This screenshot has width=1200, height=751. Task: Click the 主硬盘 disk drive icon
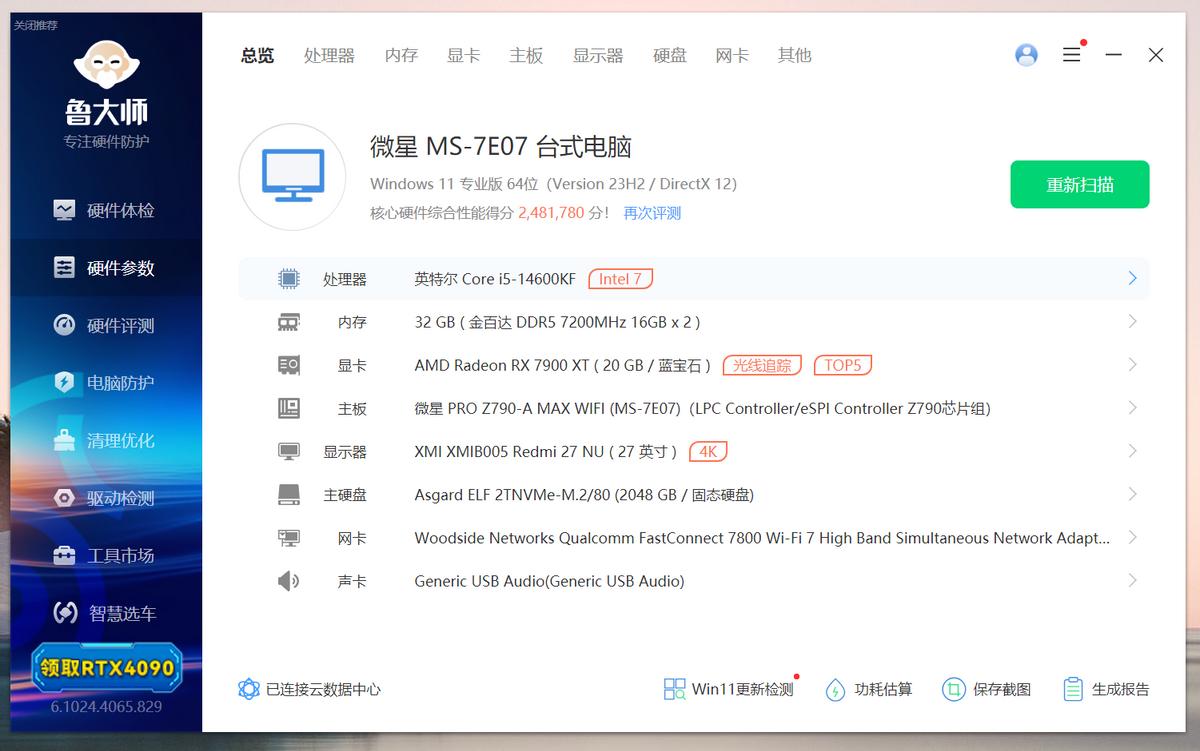pos(288,494)
